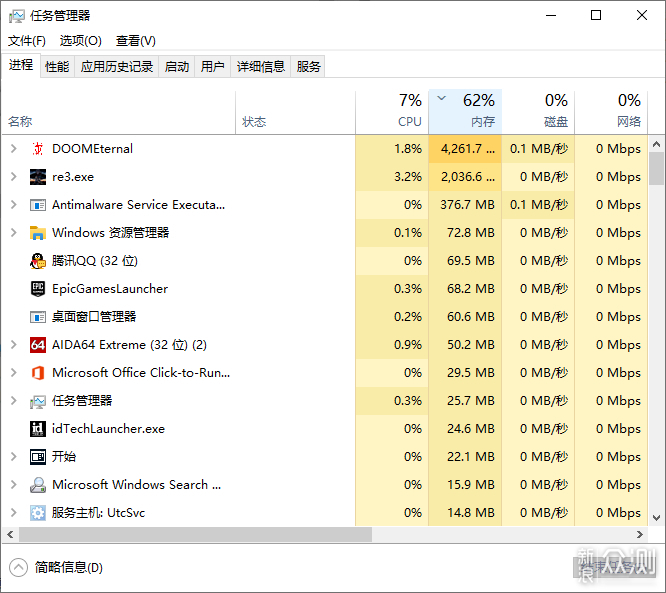Expand the AIDA64 Extreme process group
This screenshot has height=593, width=666.
14,345
